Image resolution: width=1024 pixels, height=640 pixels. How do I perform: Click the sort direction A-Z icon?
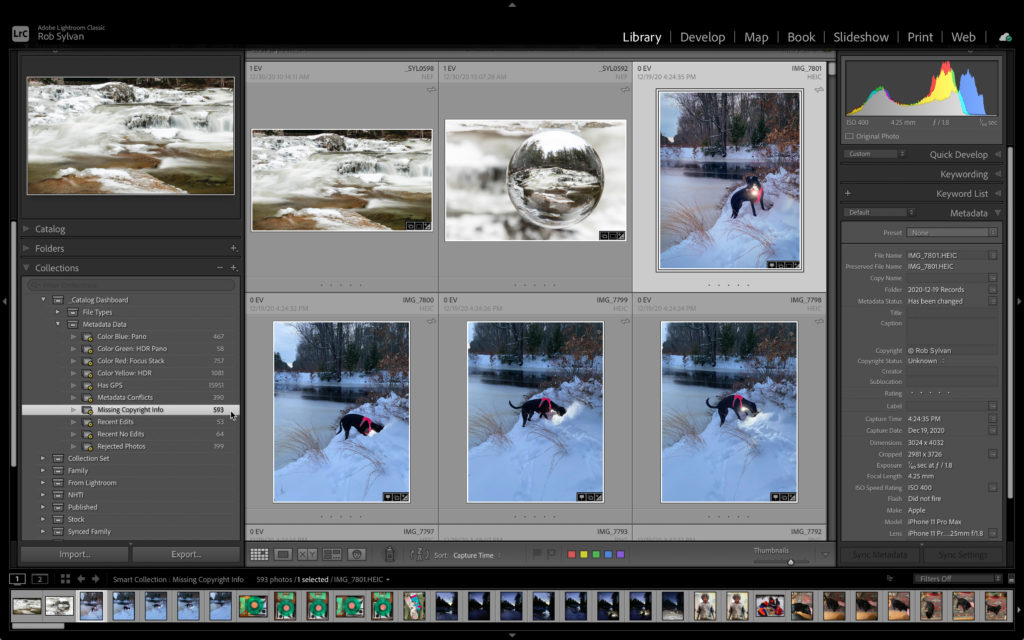419,554
